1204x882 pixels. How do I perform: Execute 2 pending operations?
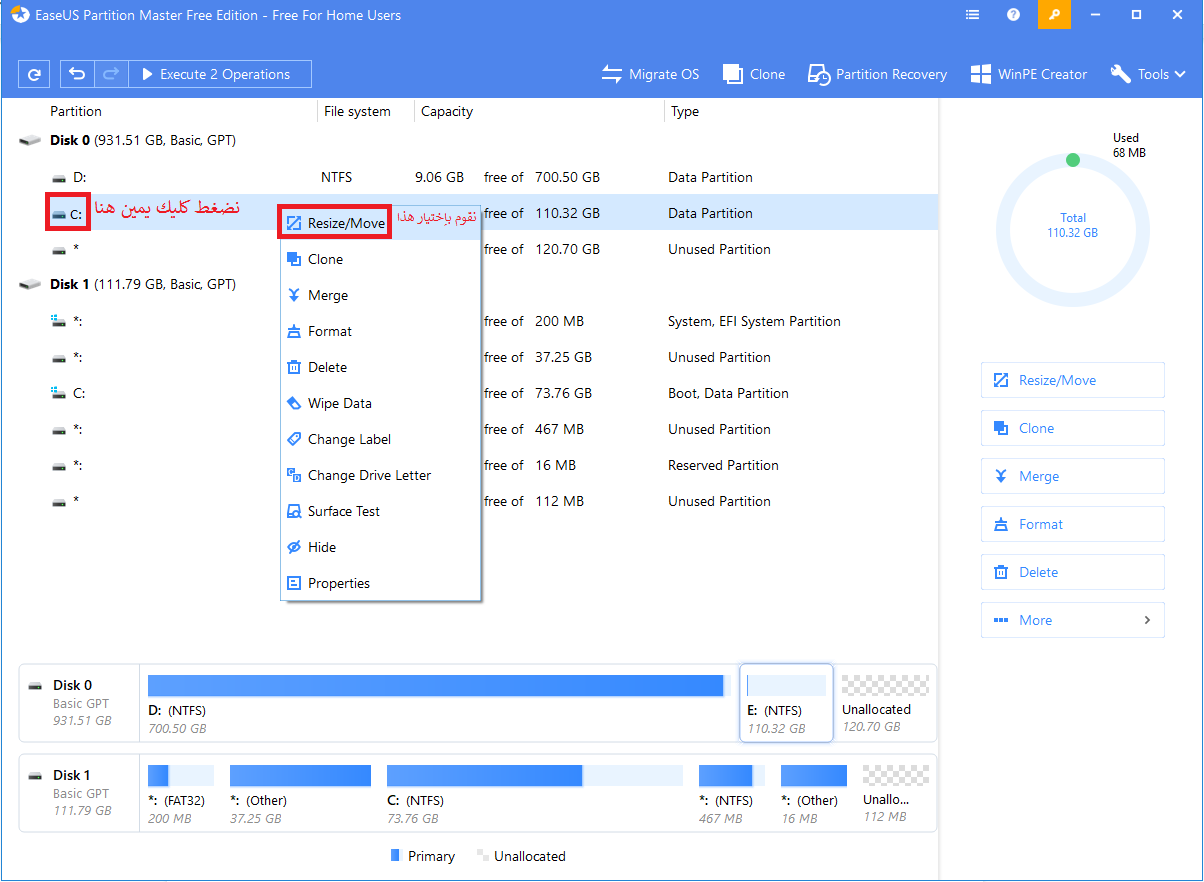pos(219,74)
